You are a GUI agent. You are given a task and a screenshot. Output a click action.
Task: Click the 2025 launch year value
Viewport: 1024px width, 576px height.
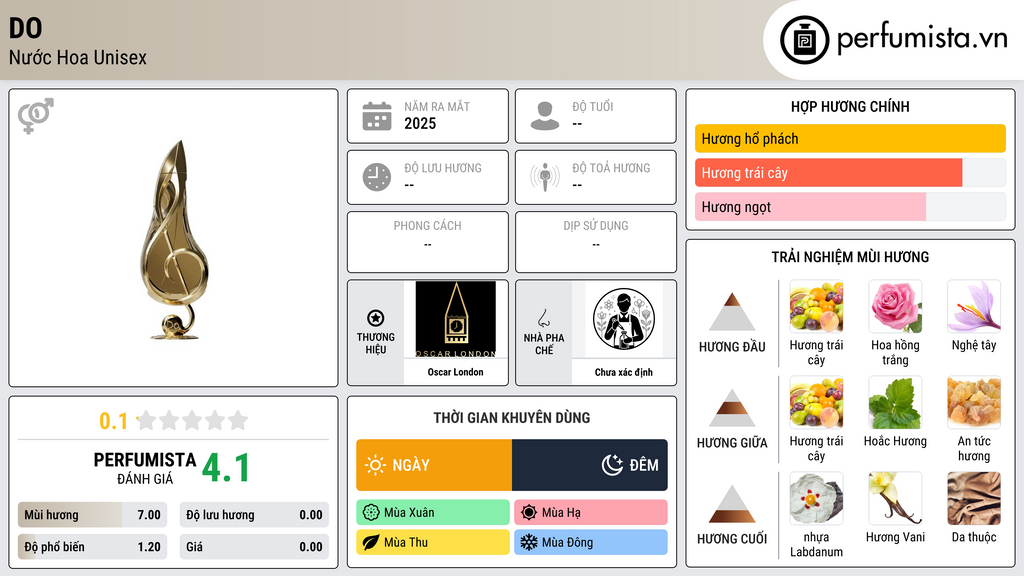coord(420,123)
